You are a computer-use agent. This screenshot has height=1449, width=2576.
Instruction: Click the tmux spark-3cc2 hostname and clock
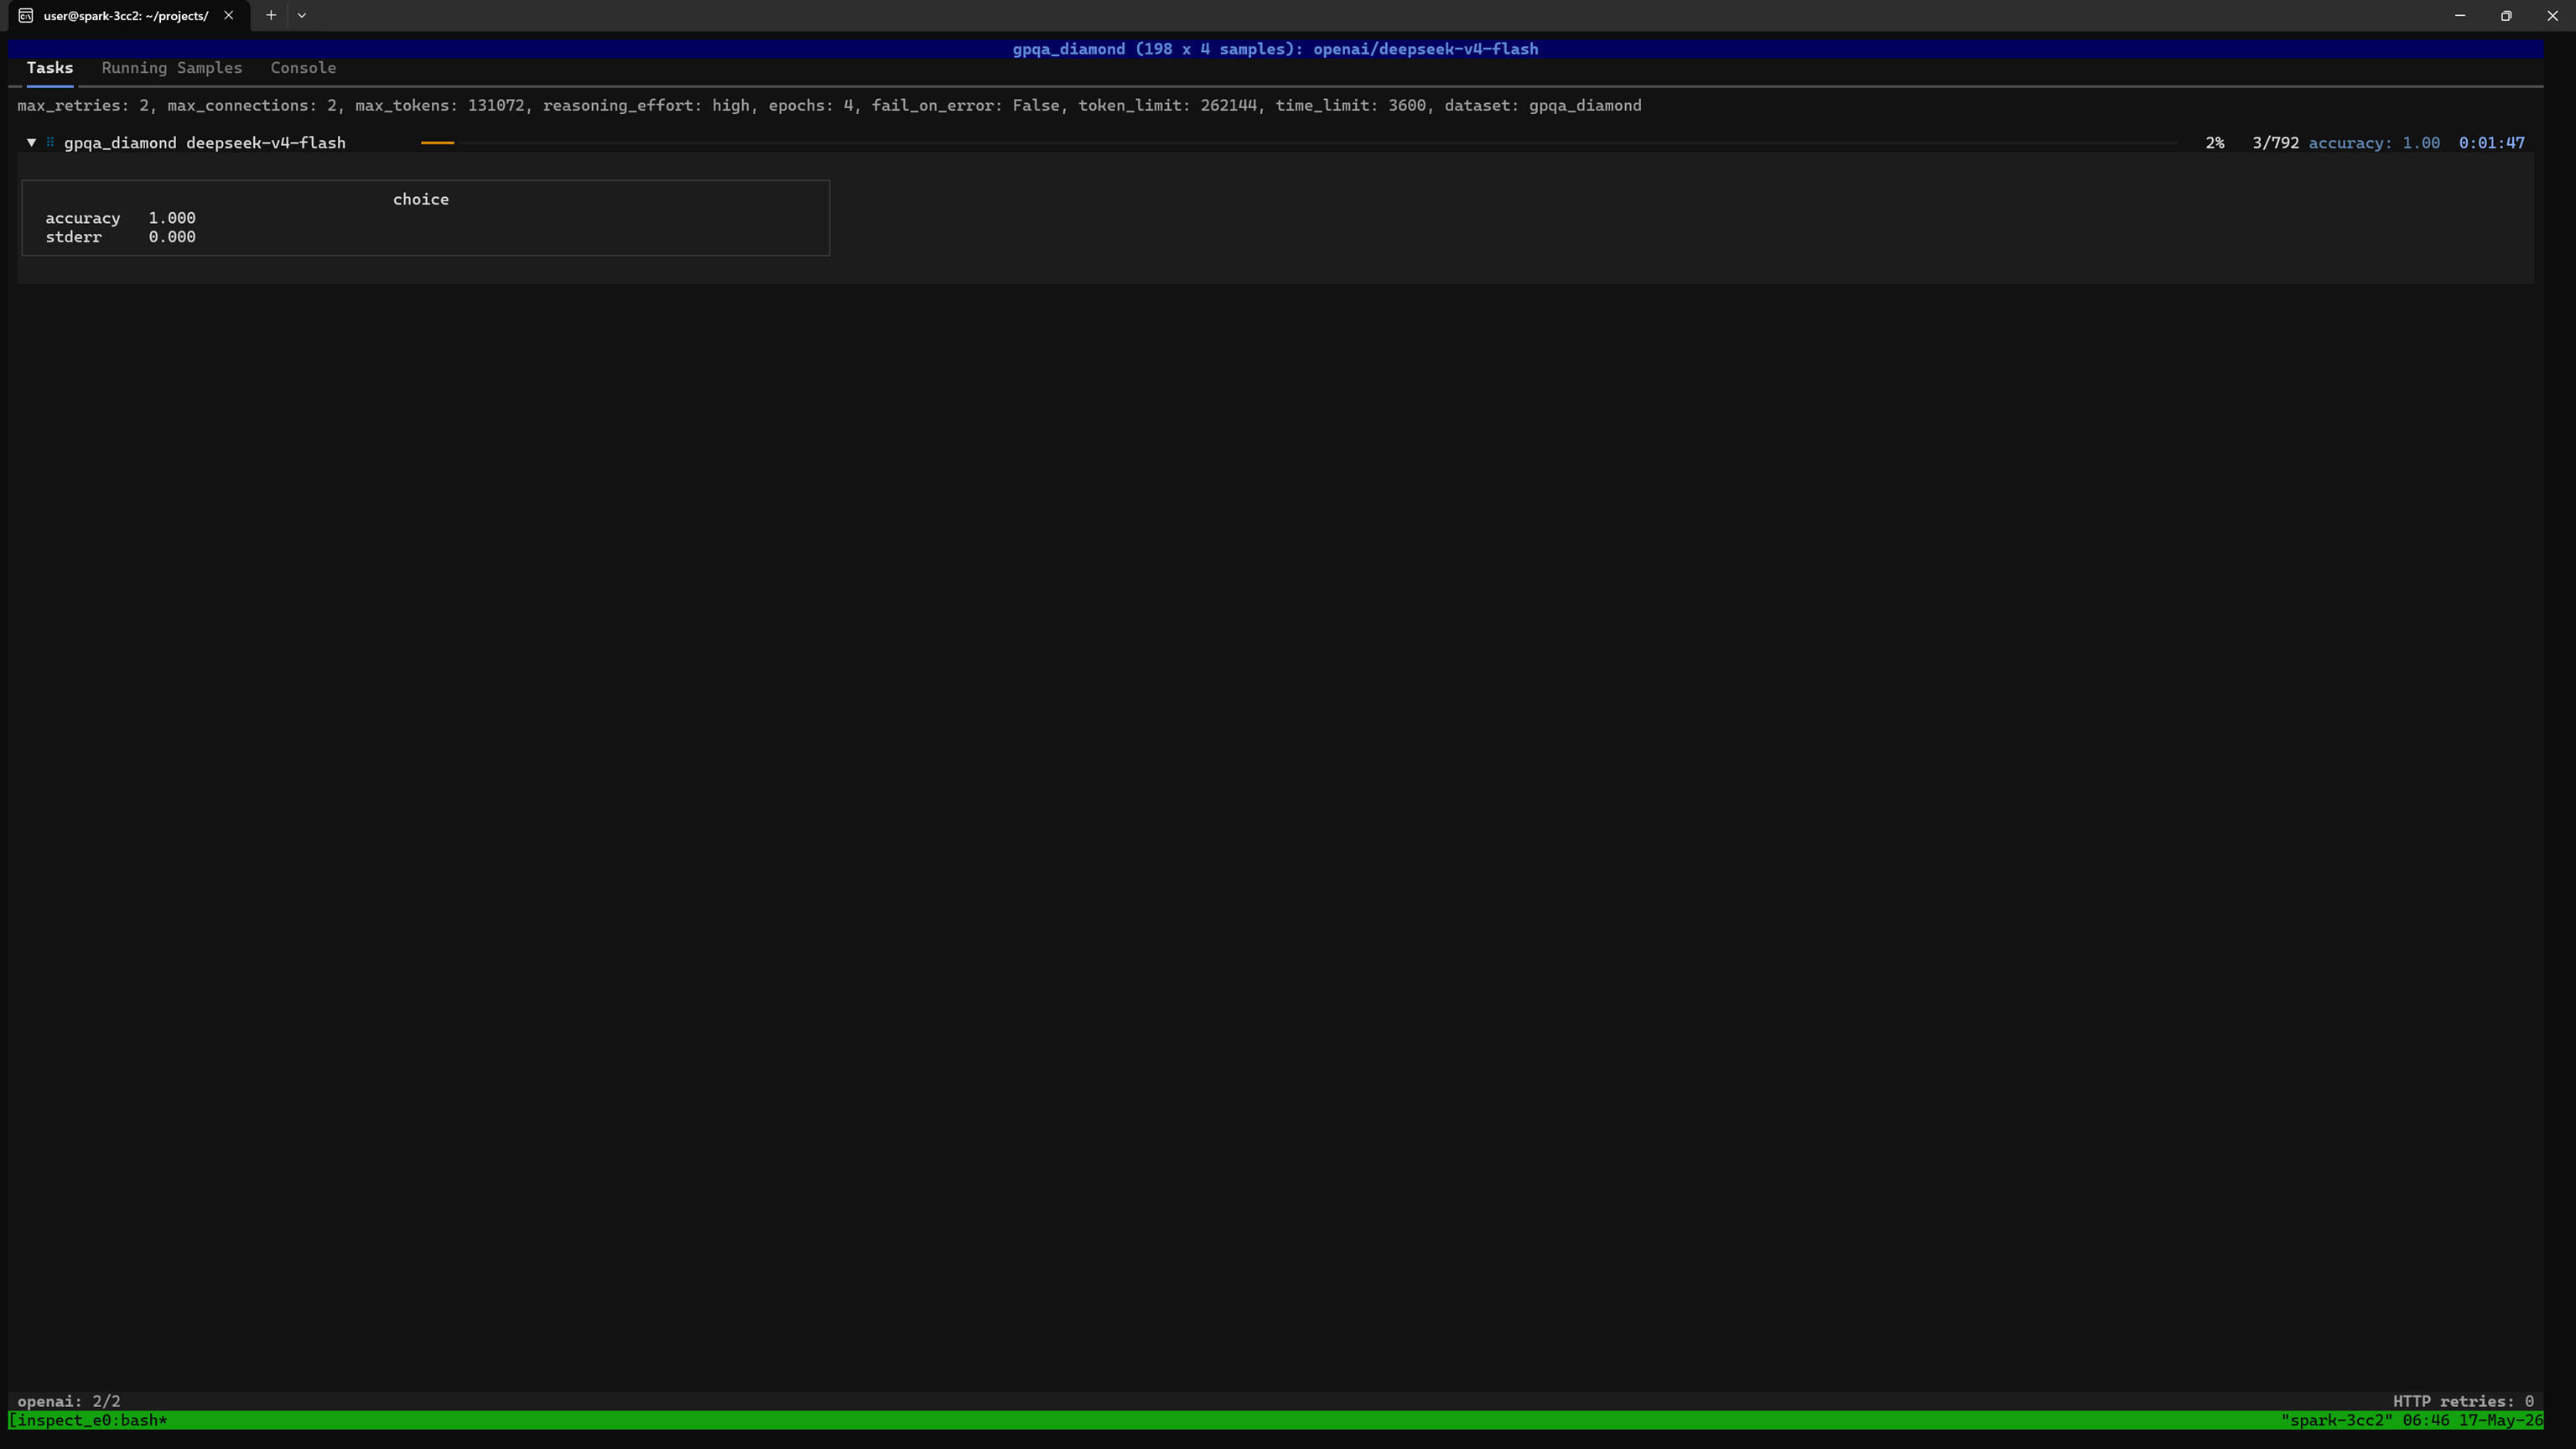tap(2411, 1420)
